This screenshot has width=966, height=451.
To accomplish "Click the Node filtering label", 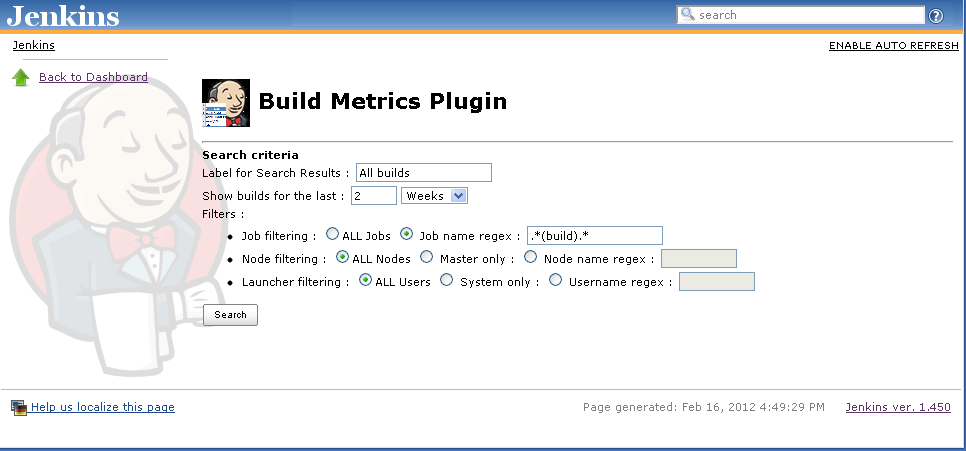I will tap(284, 259).
